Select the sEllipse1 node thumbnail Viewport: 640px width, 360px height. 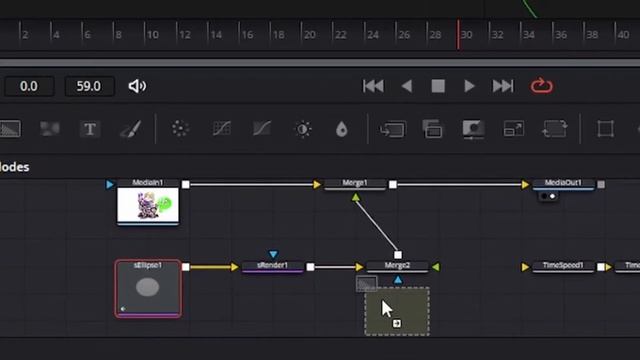(x=148, y=289)
